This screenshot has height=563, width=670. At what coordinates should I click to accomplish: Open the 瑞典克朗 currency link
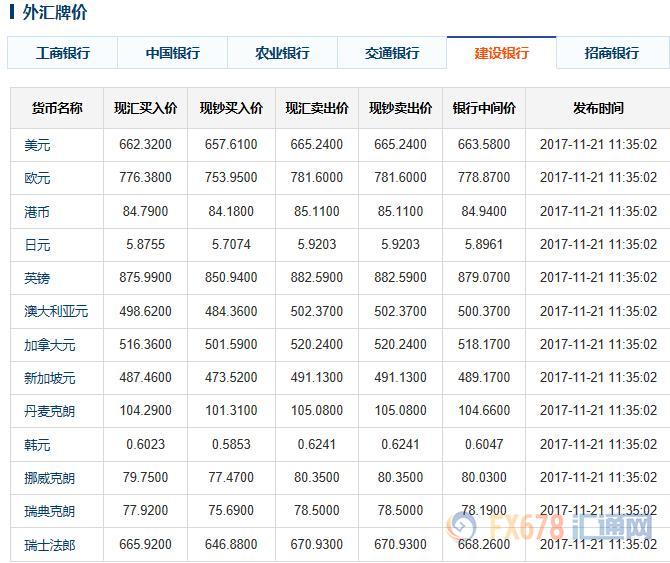(50, 511)
